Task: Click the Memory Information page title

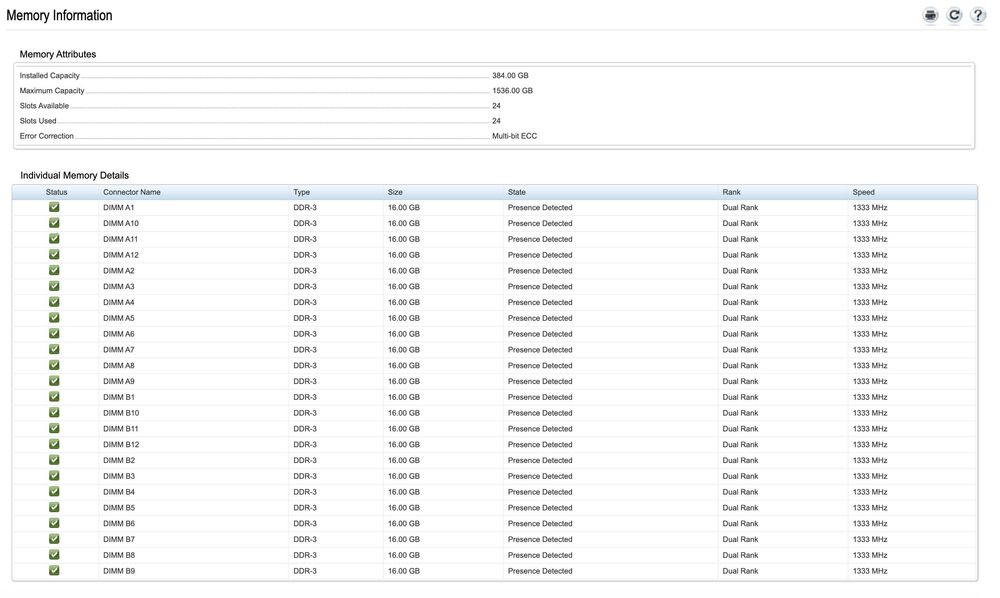Action: [59, 15]
